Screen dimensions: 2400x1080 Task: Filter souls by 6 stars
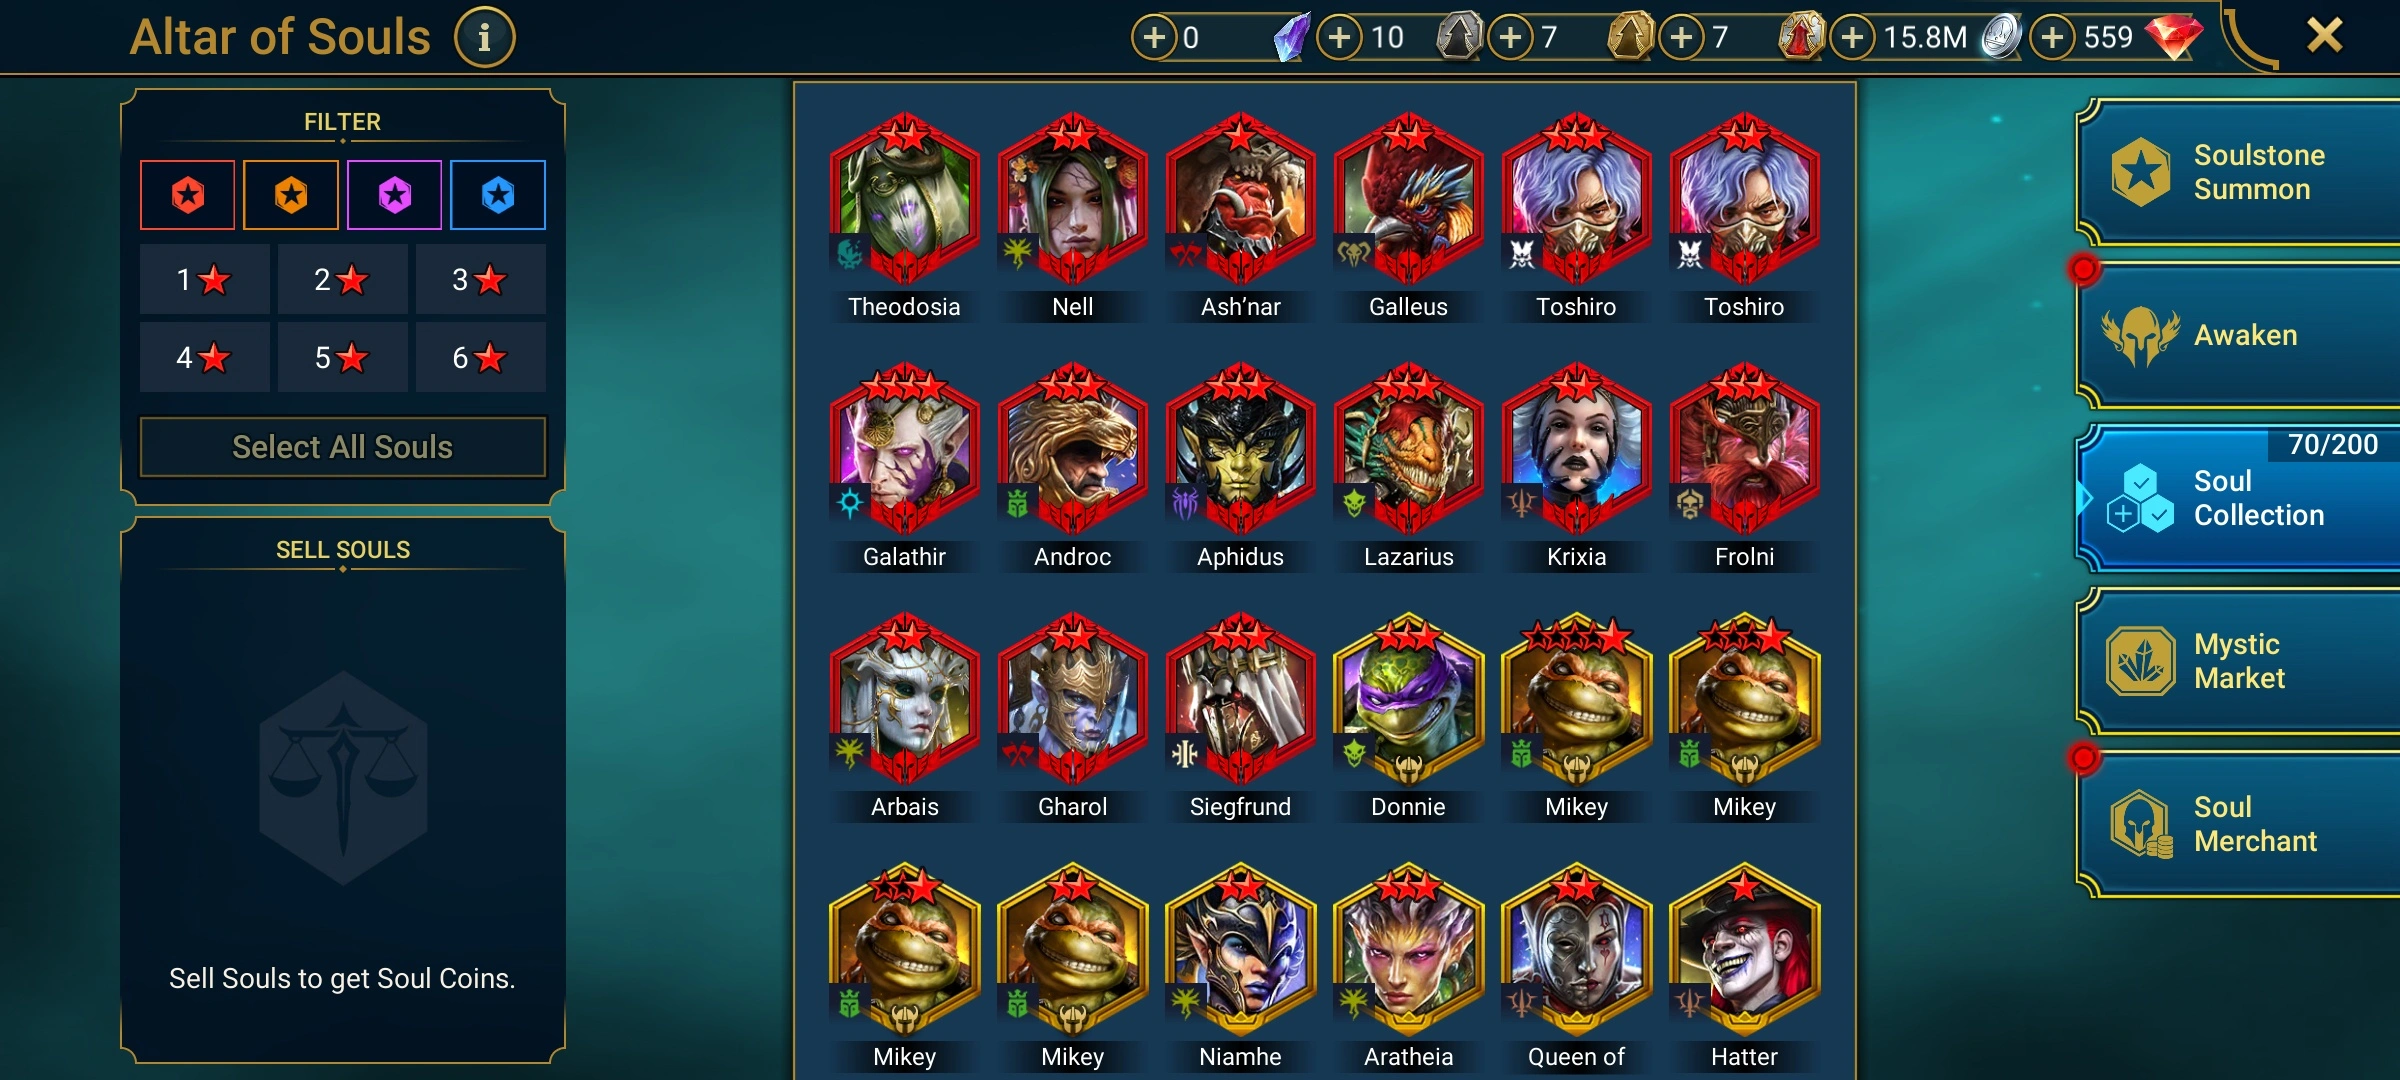pyautogui.click(x=480, y=357)
